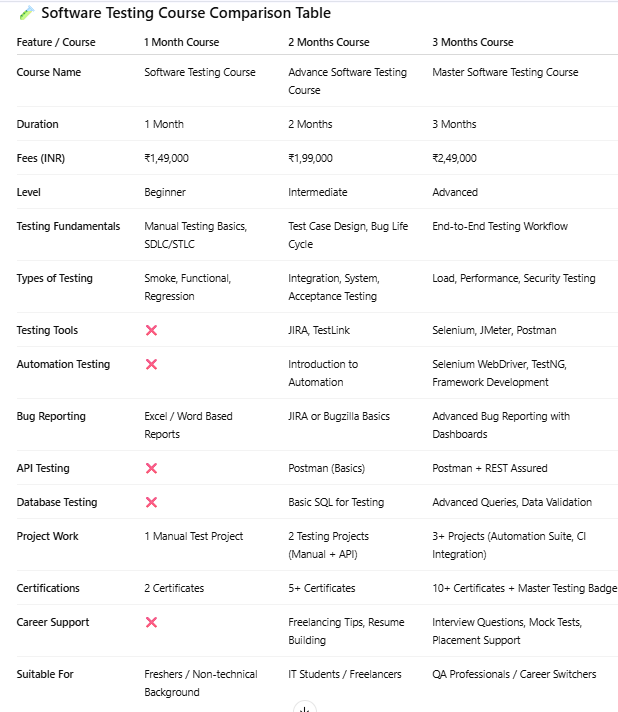Select the '2 Months Course' column header

click(328, 42)
